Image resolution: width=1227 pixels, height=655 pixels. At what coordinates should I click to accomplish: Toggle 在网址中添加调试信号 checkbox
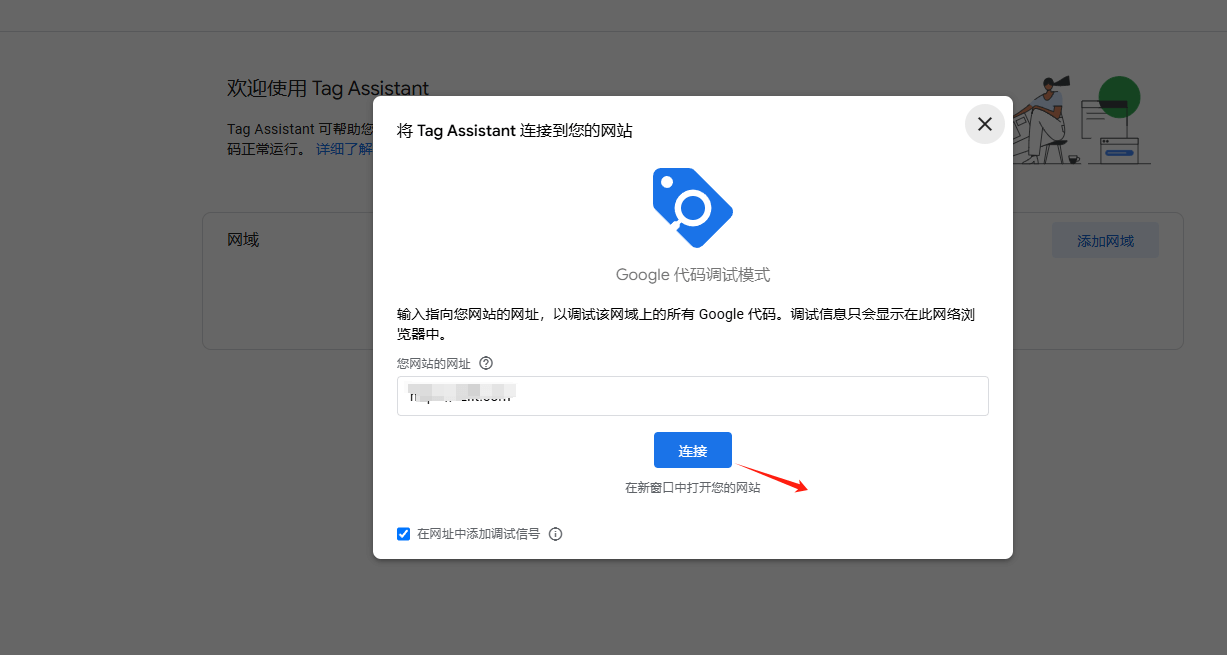404,534
